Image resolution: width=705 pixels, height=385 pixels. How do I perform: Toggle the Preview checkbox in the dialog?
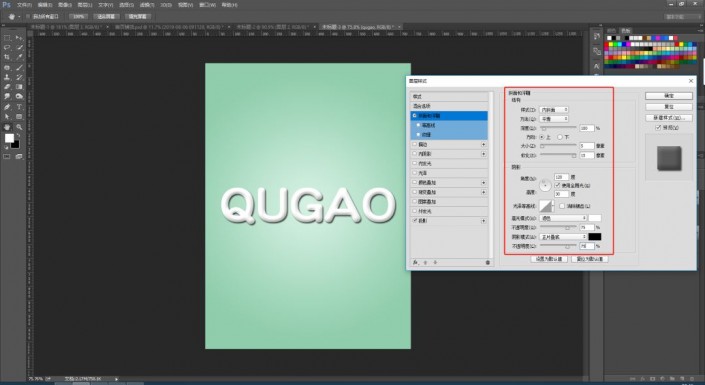pos(658,128)
